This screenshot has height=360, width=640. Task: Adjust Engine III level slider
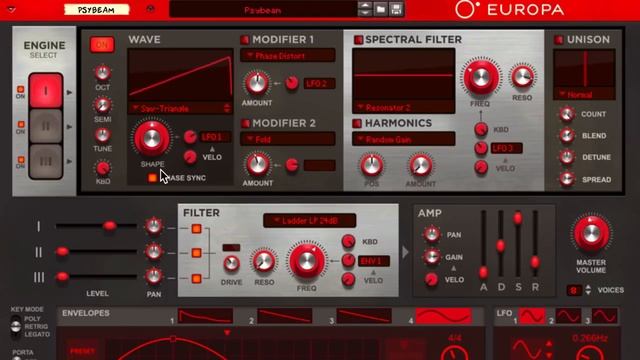click(62, 277)
